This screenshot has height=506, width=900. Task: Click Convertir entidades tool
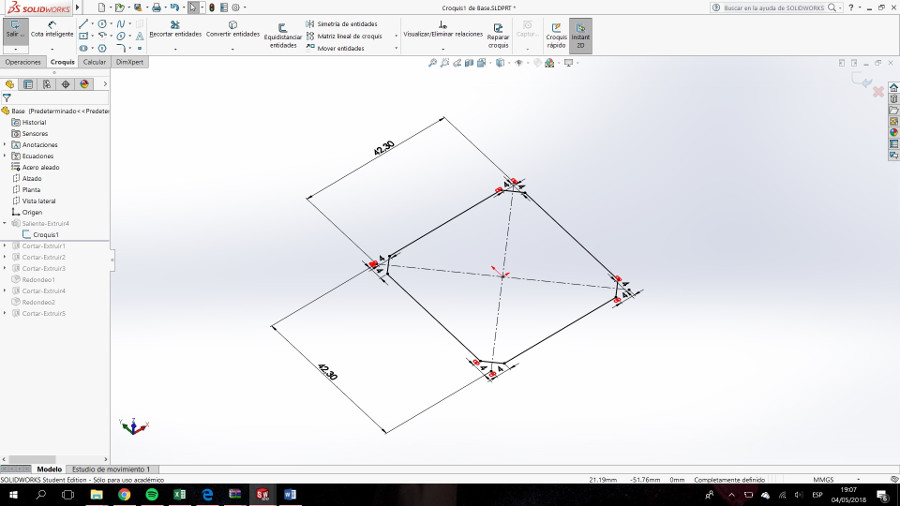click(x=232, y=30)
